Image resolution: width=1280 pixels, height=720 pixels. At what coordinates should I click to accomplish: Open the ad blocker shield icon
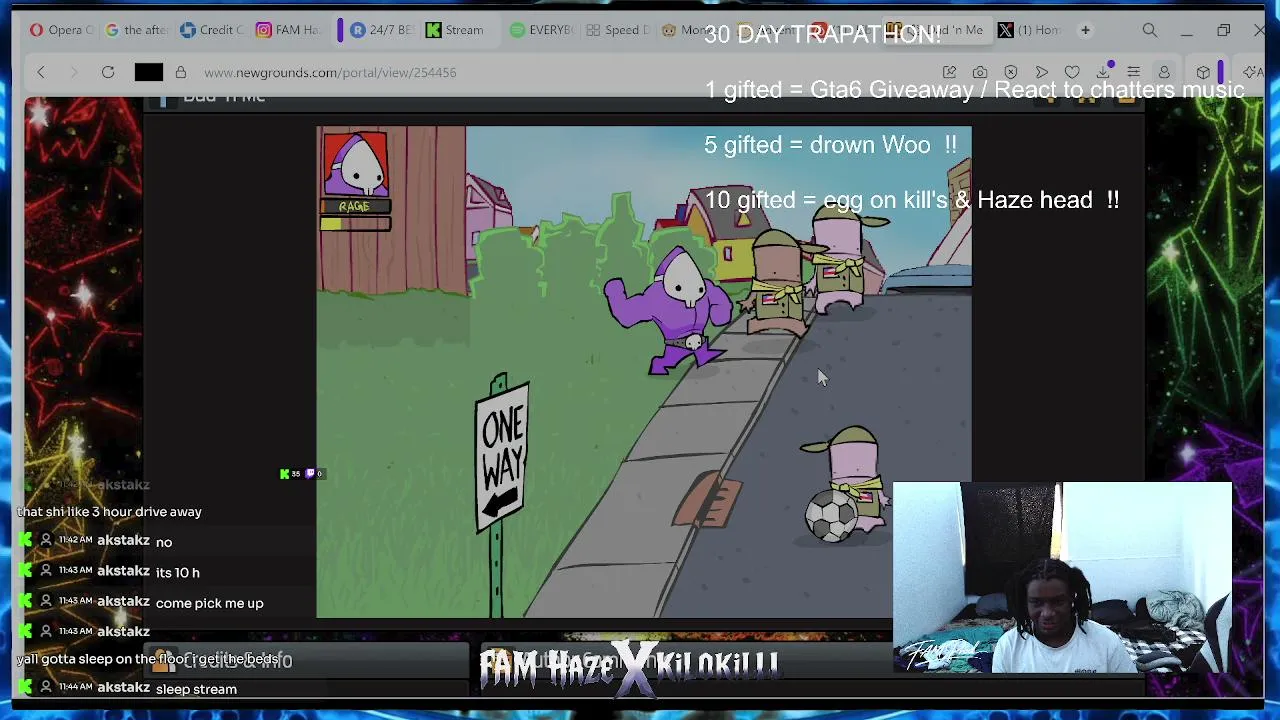pos(1011,72)
